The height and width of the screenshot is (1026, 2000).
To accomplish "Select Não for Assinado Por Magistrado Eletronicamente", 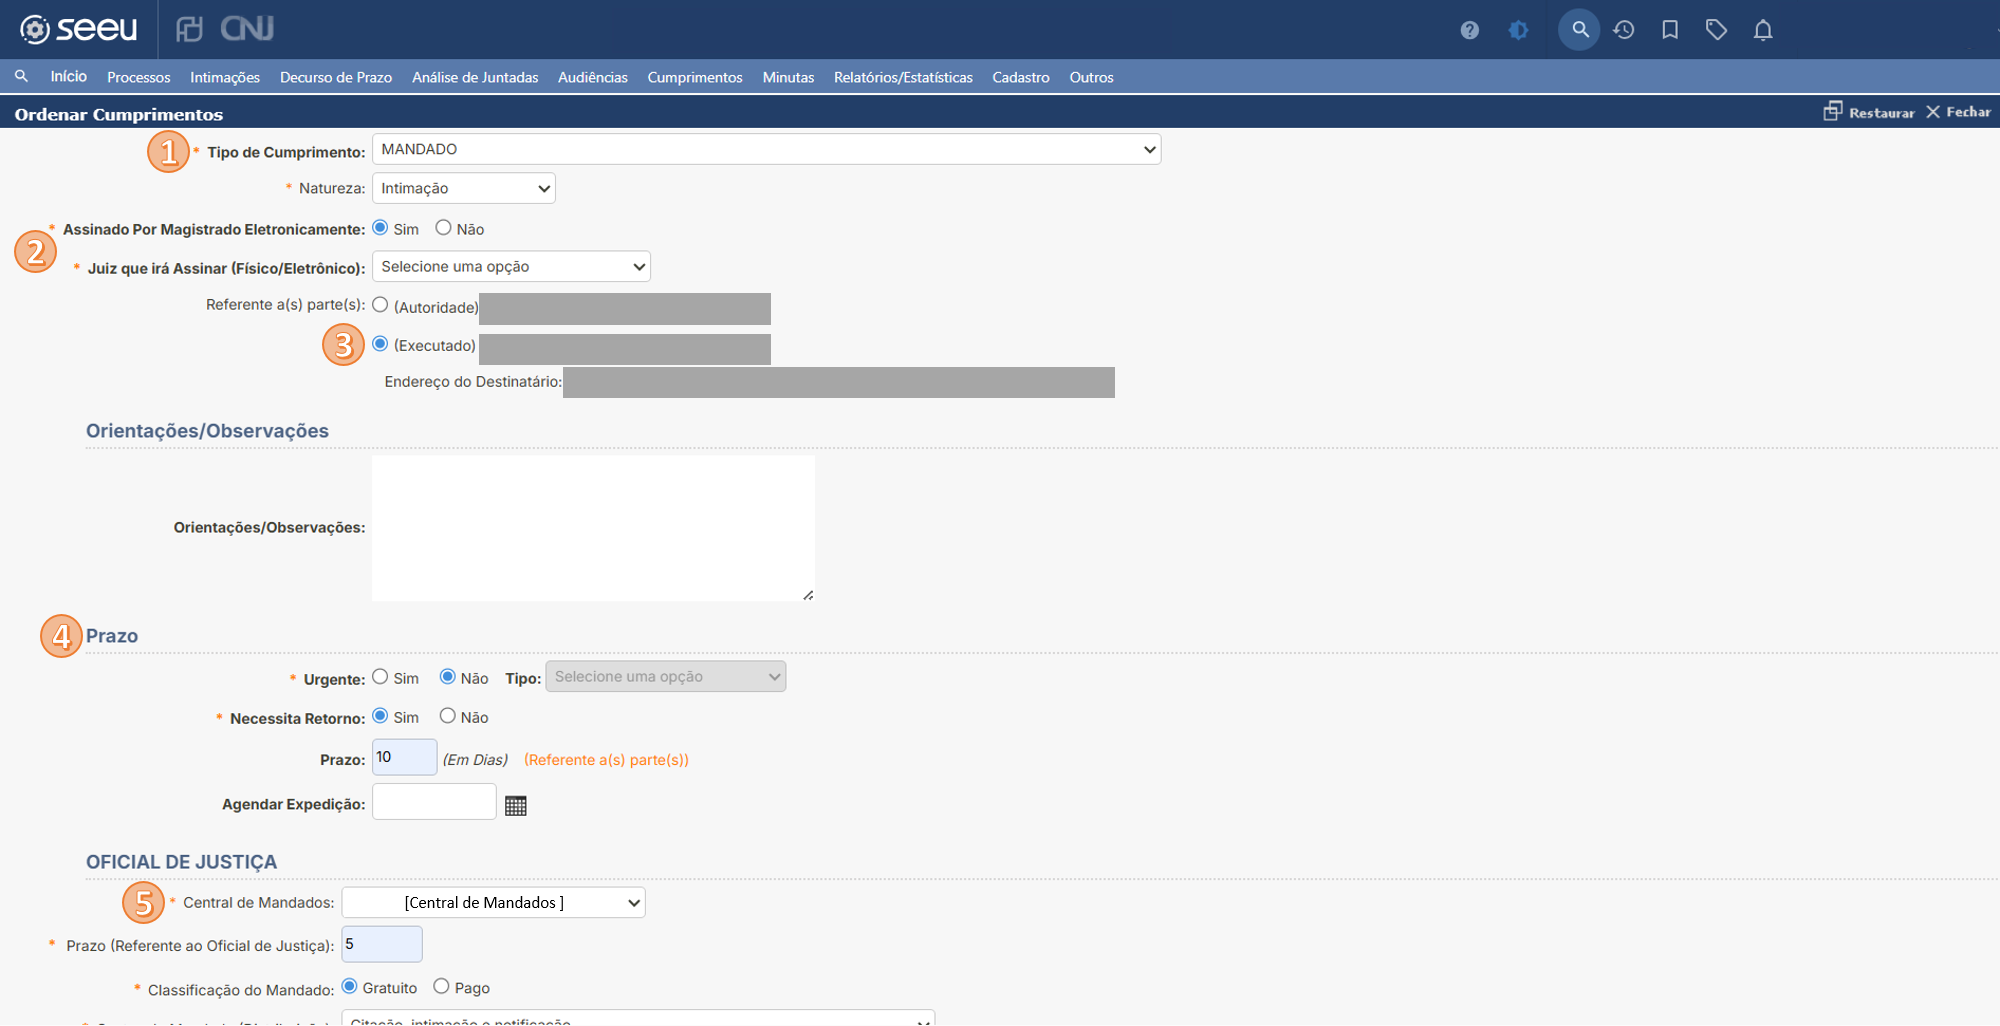I will 443,228.
